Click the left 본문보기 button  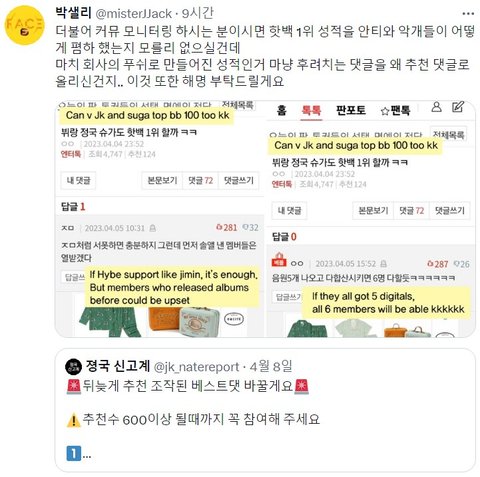(x=162, y=181)
